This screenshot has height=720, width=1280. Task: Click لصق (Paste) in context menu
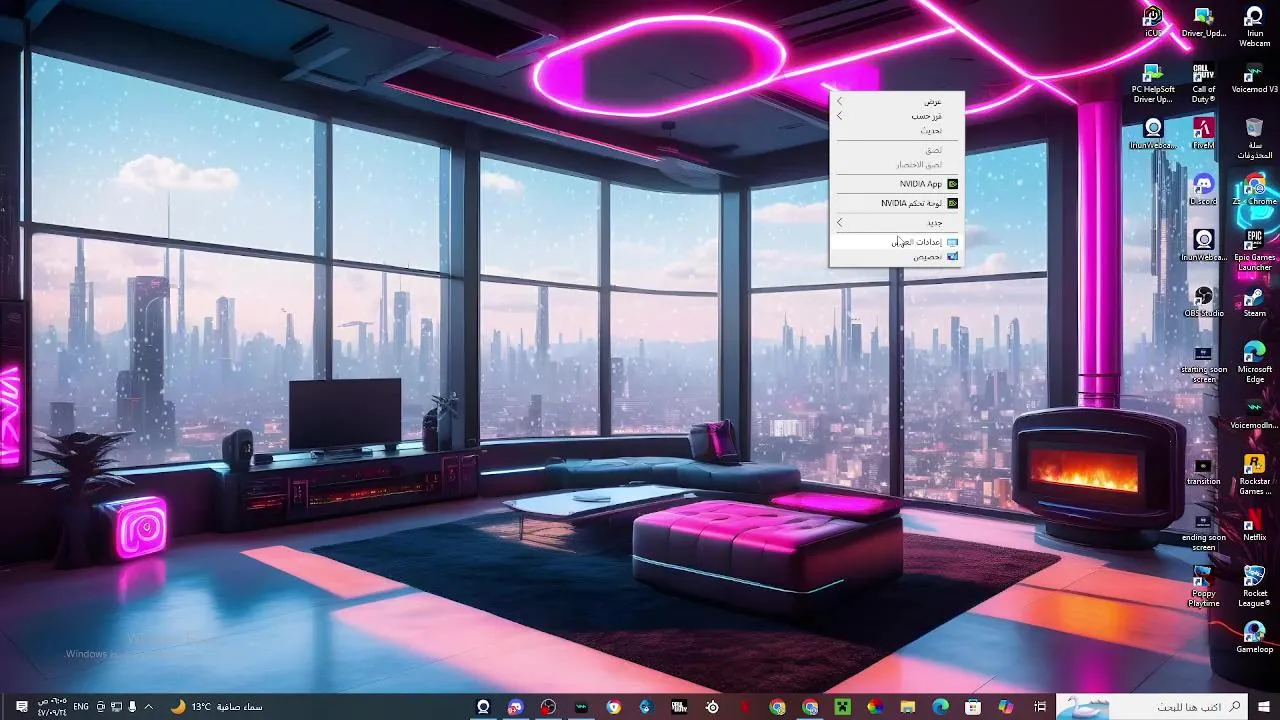(897, 150)
